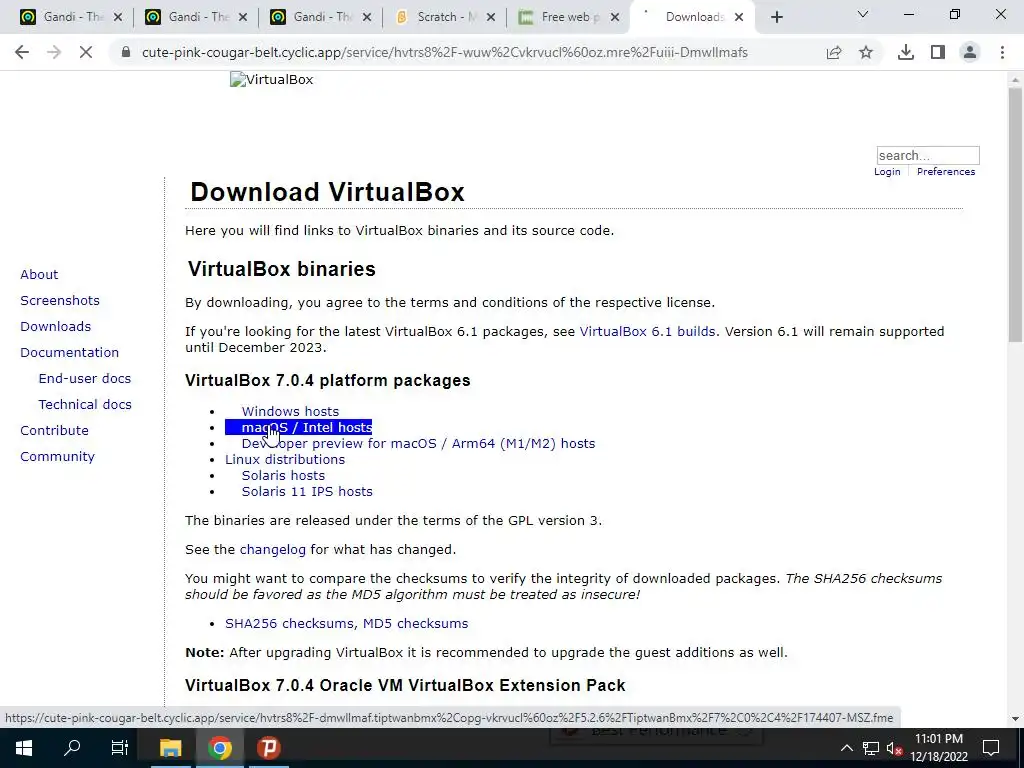Click the page vertical scrollbar thumb
This screenshot has height=768, width=1024.
point(1016,216)
